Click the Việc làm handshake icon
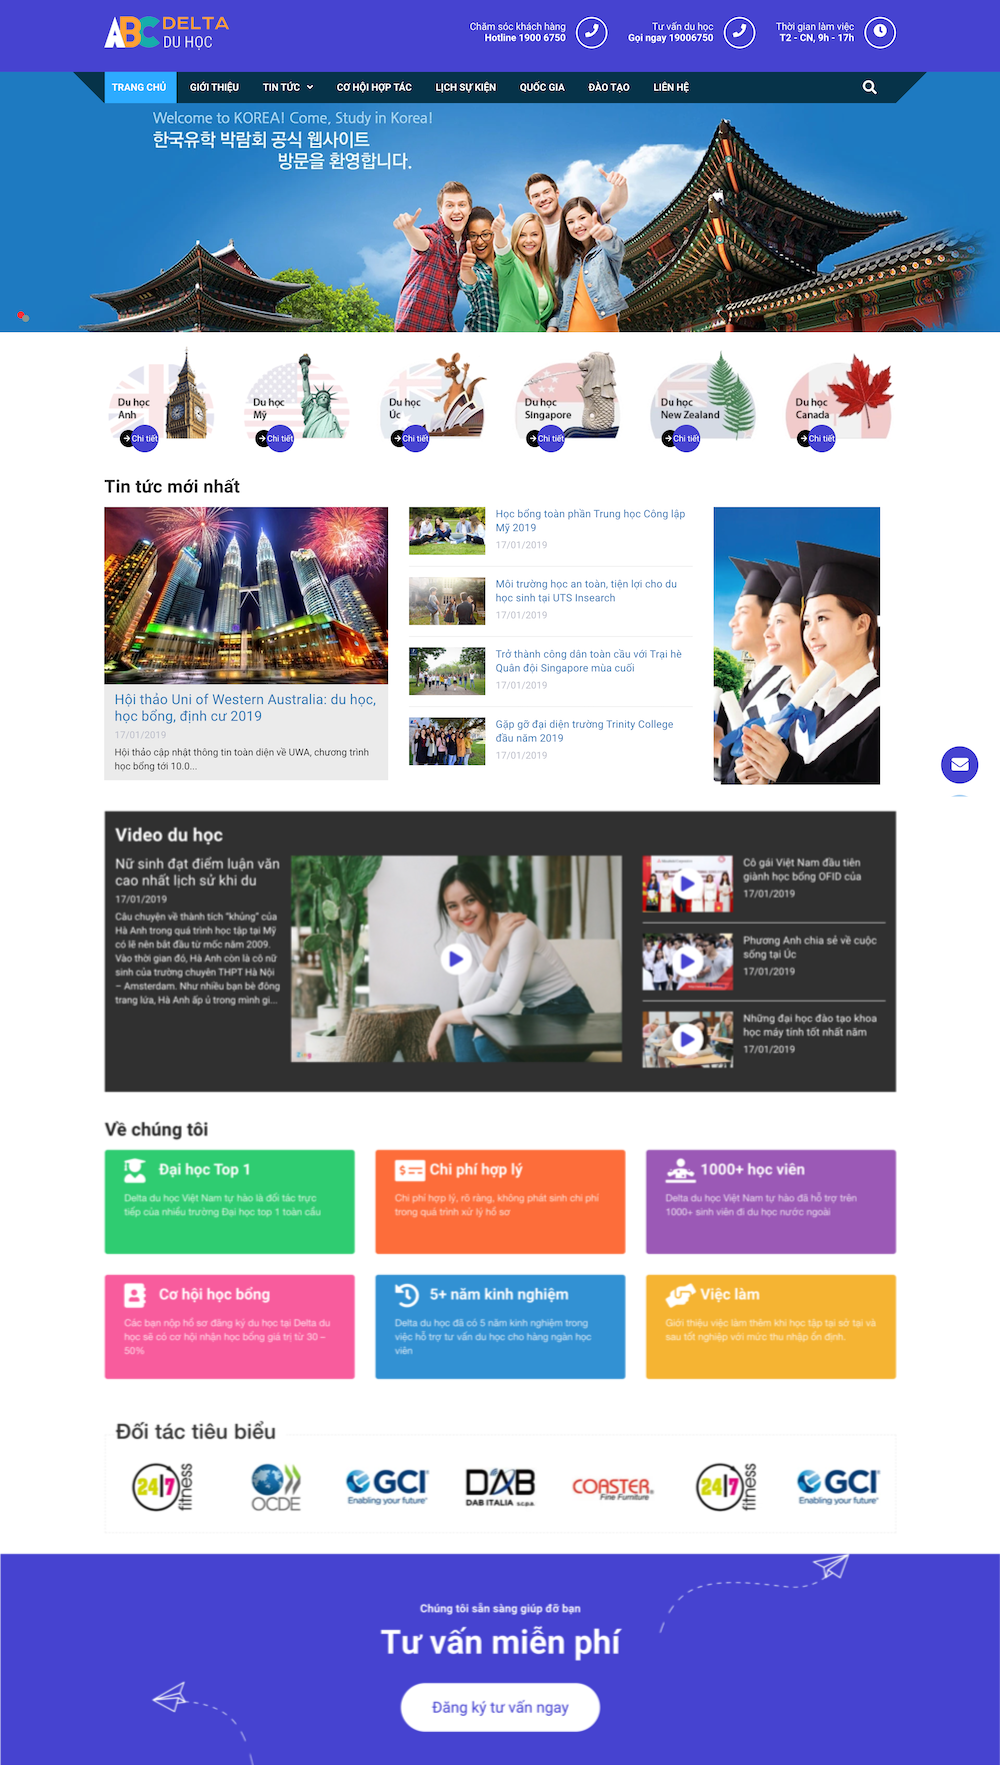 tap(680, 1295)
